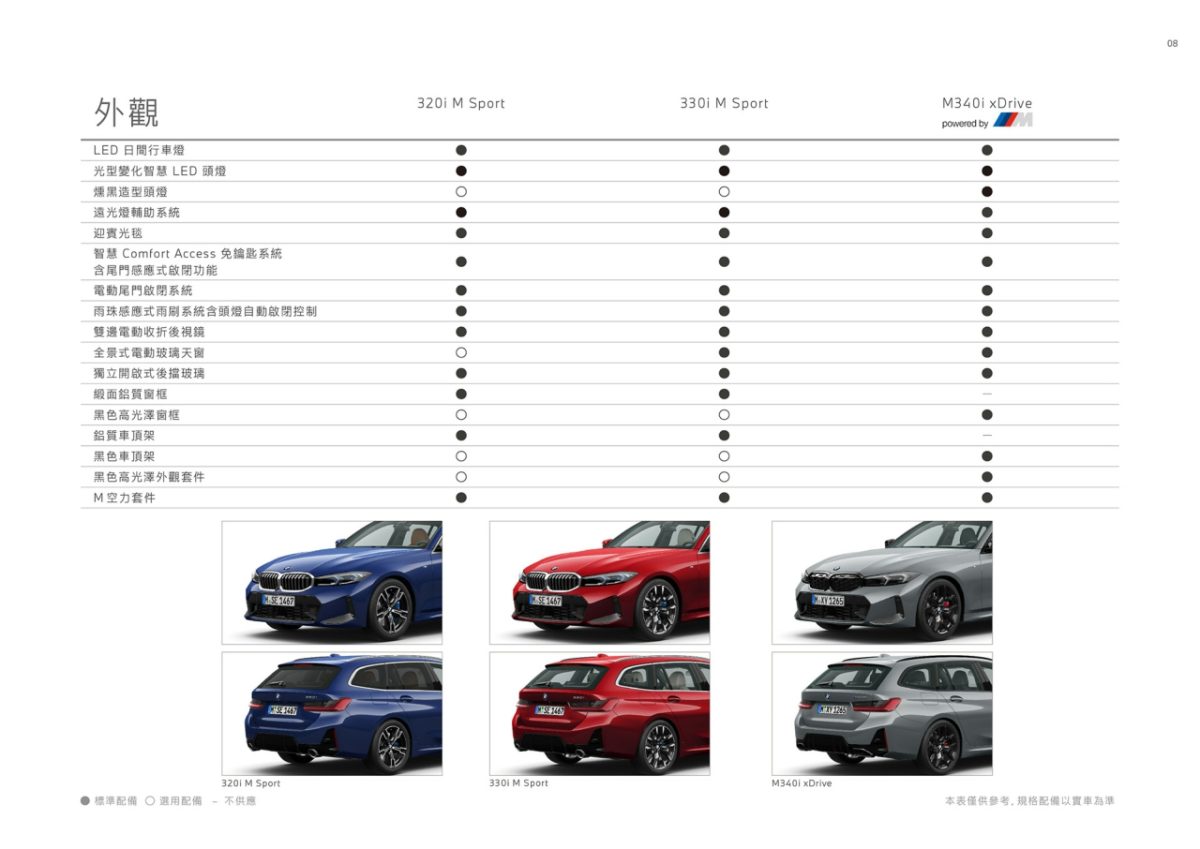Click the 外觀 page heading
The width and height of the screenshot is (1200, 849).
pos(126,112)
